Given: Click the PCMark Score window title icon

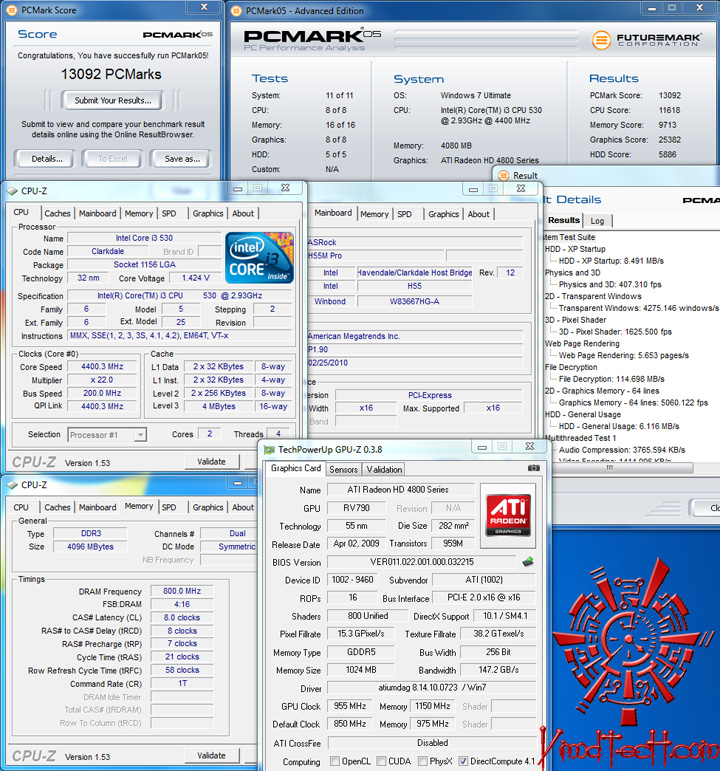Looking at the screenshot, I should point(13,10).
